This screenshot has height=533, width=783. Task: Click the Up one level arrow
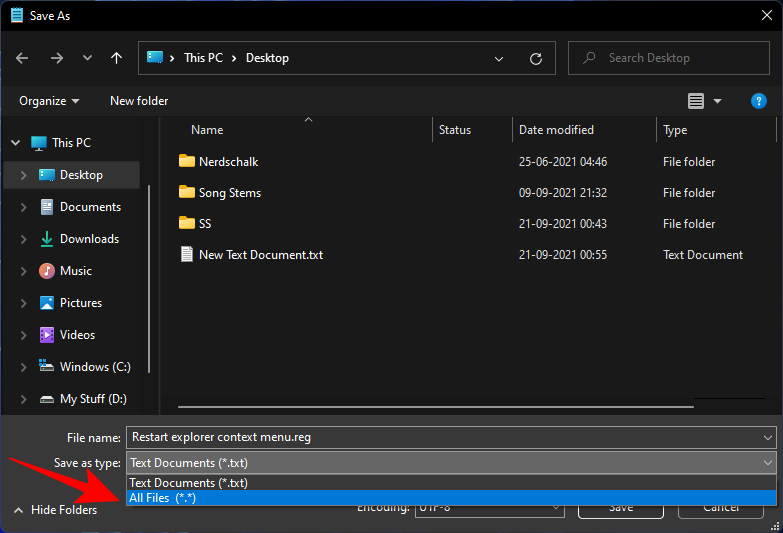click(116, 58)
